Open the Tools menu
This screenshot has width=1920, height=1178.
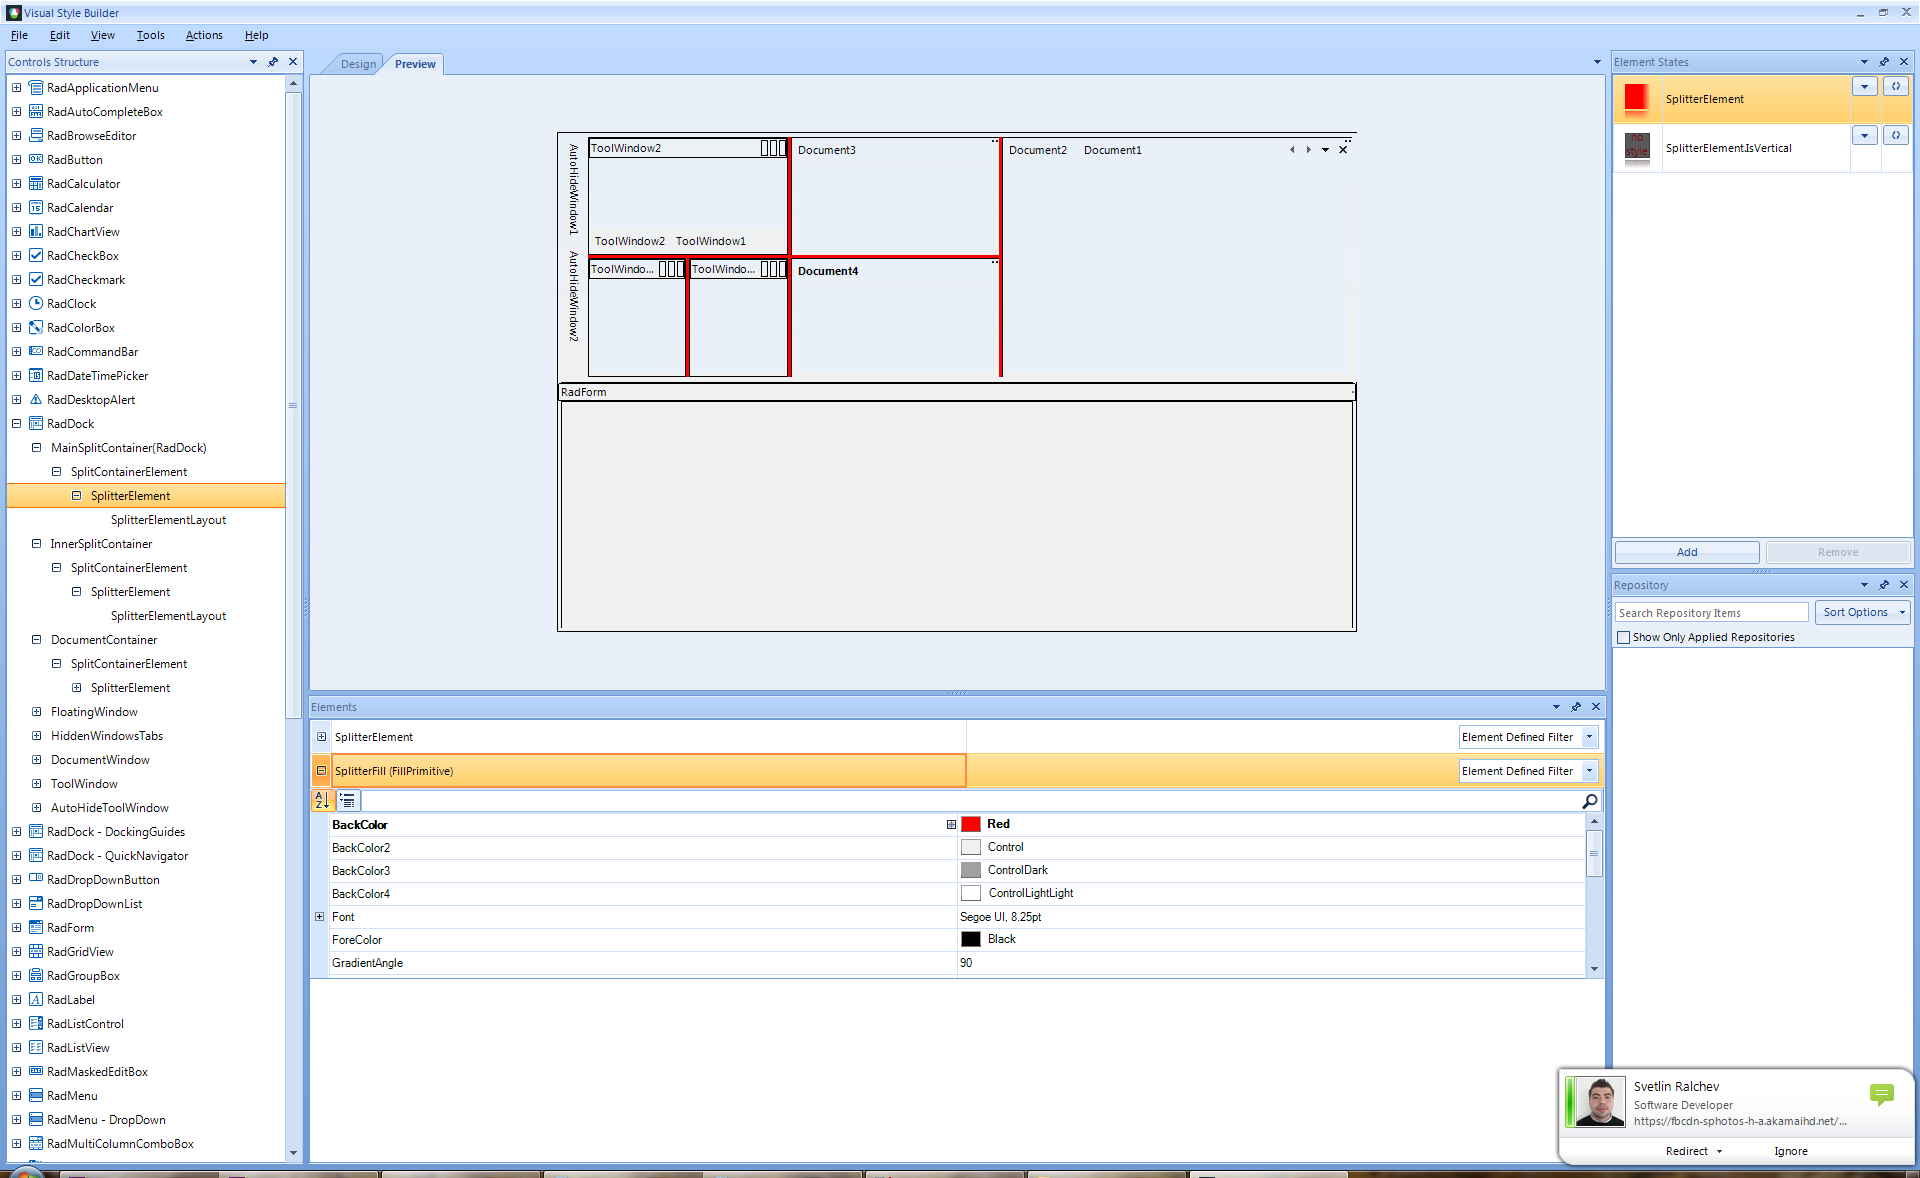tap(150, 35)
